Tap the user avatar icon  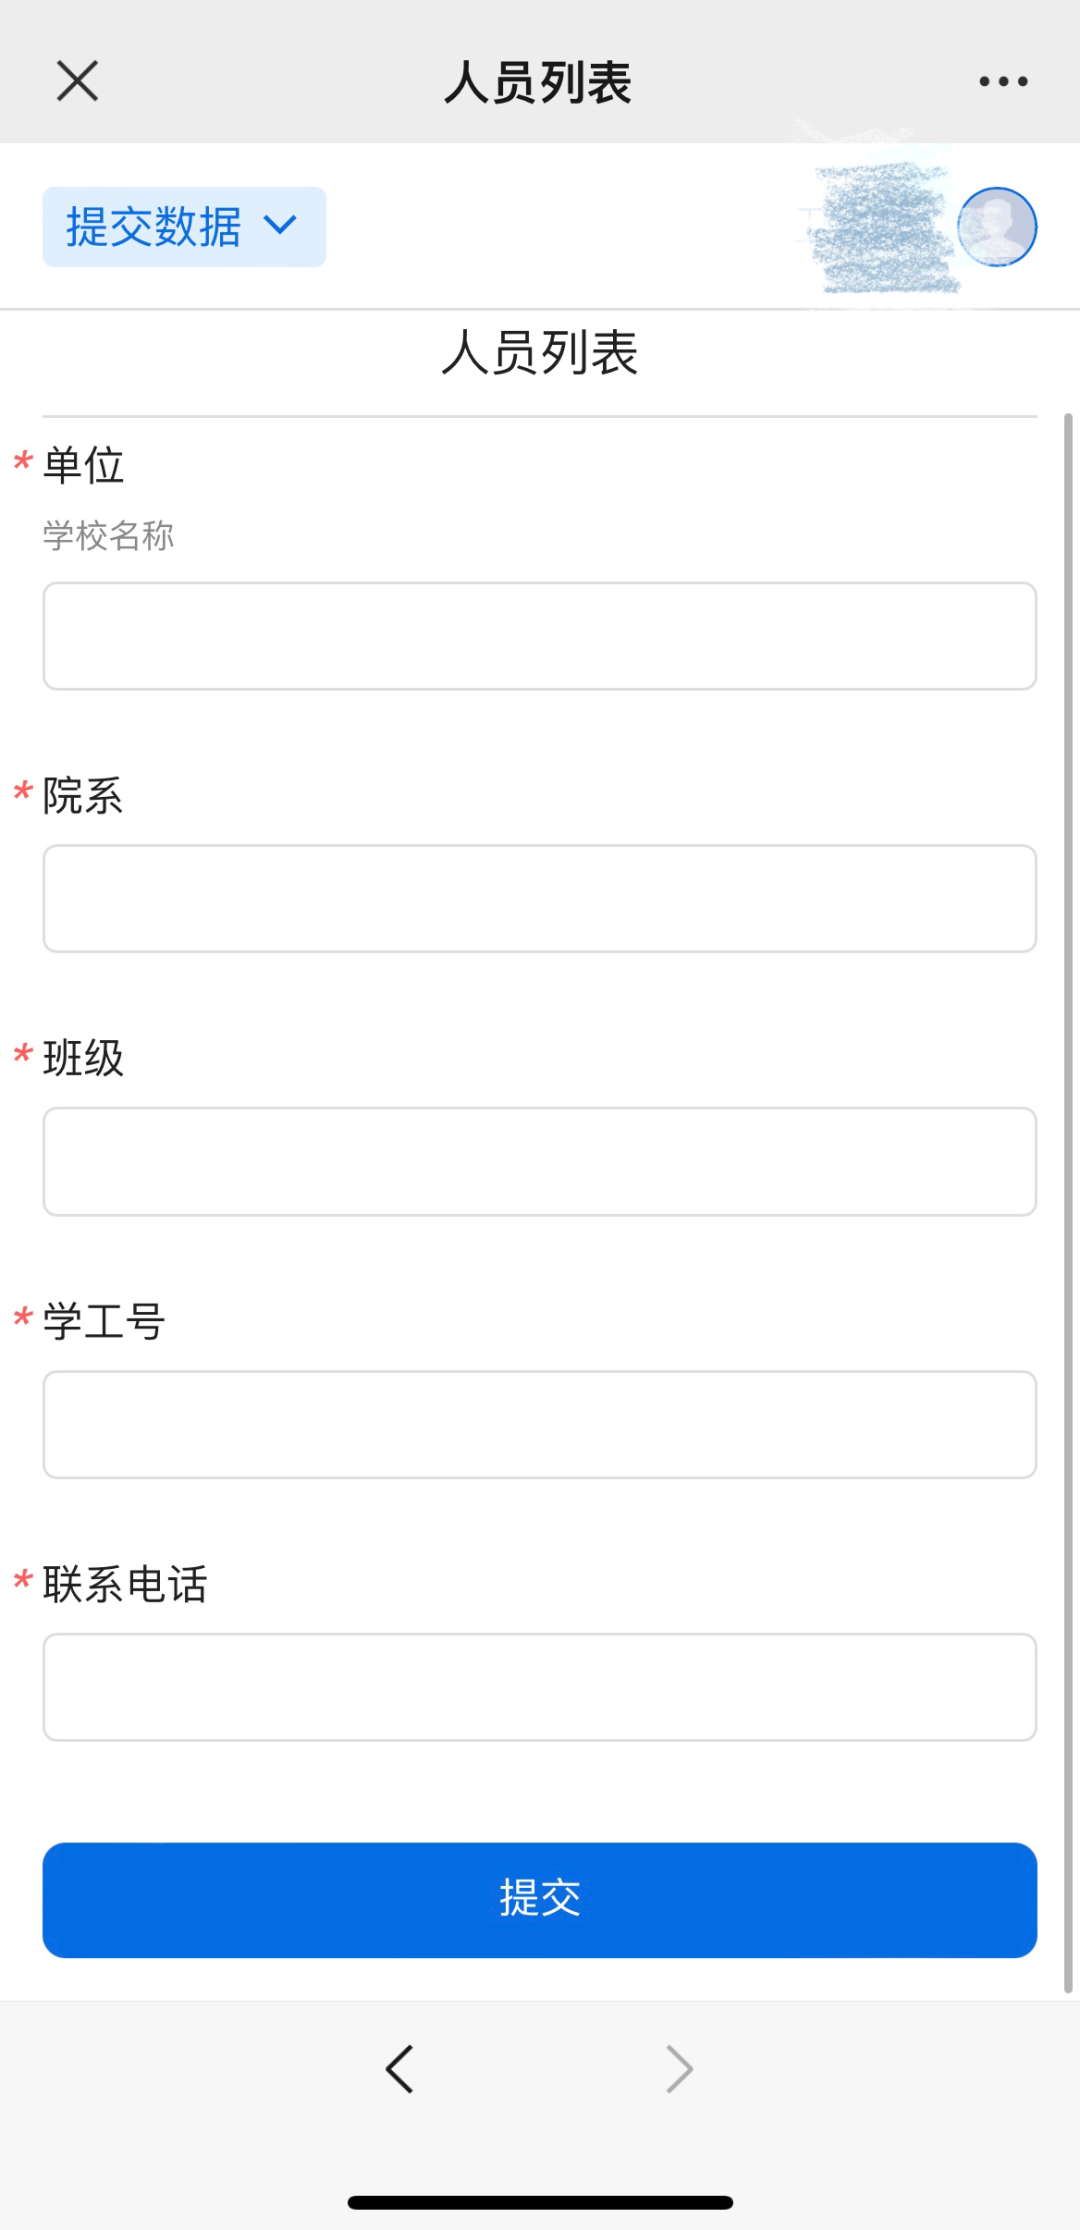click(x=996, y=227)
